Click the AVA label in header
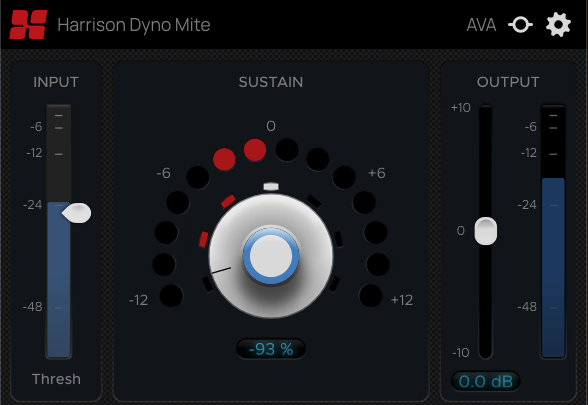This screenshot has width=588, height=405. pos(481,25)
